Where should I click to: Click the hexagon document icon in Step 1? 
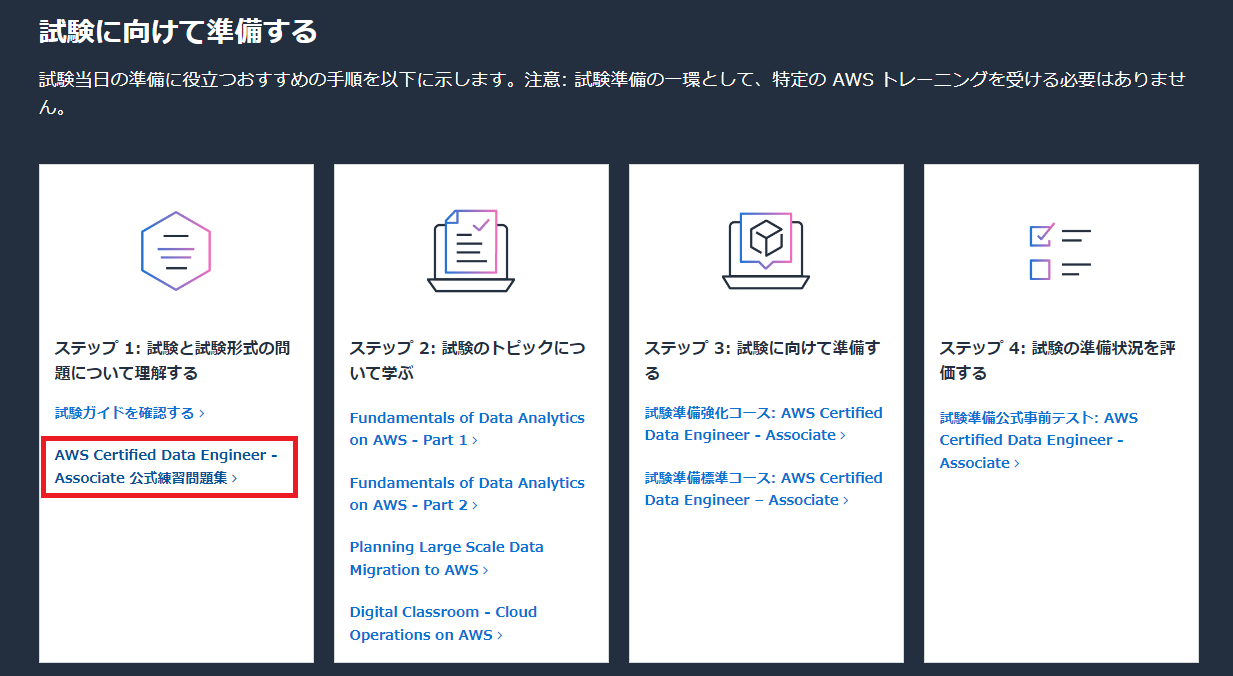(x=176, y=251)
